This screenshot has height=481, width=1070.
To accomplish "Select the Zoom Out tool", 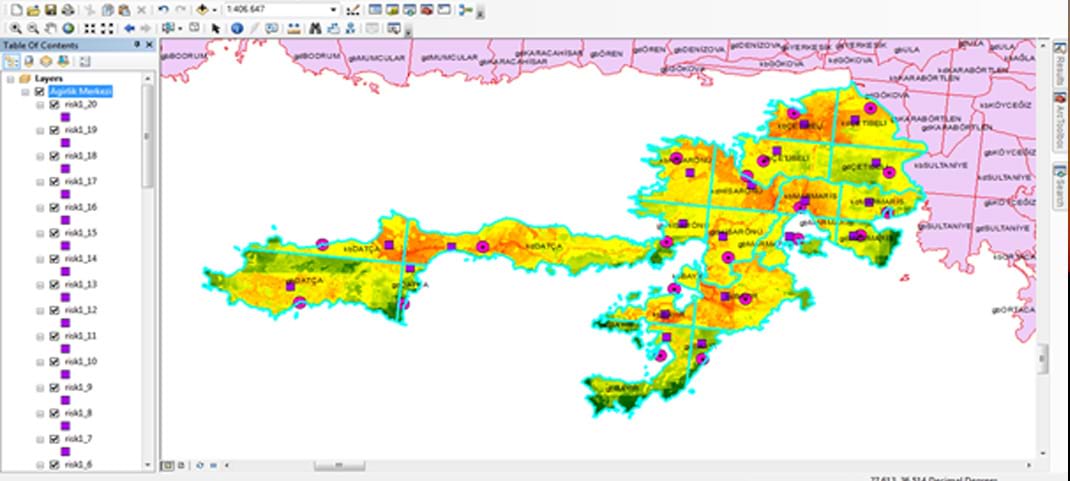I will (x=33, y=29).
